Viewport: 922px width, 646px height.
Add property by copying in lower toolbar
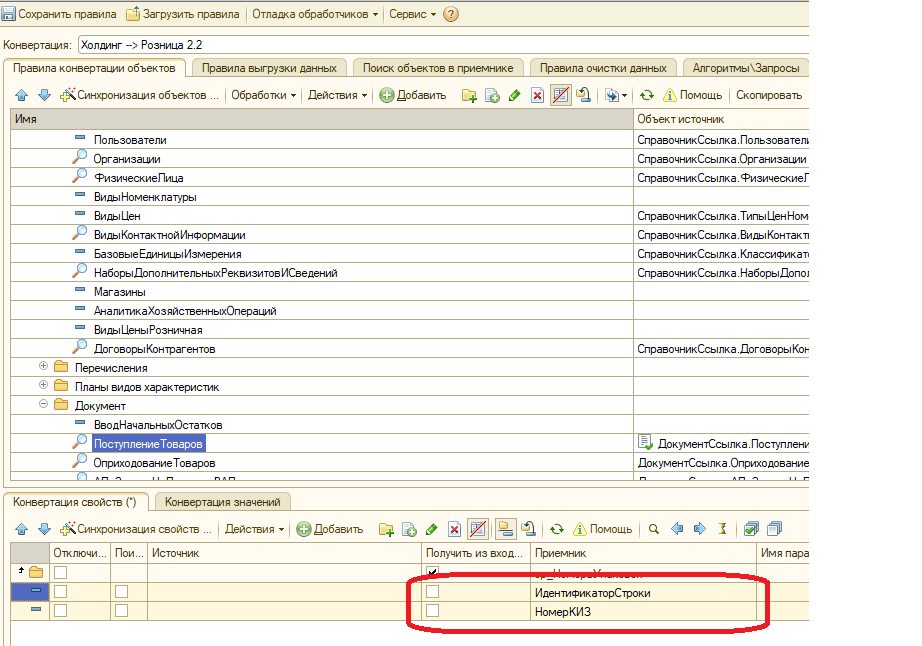409,529
